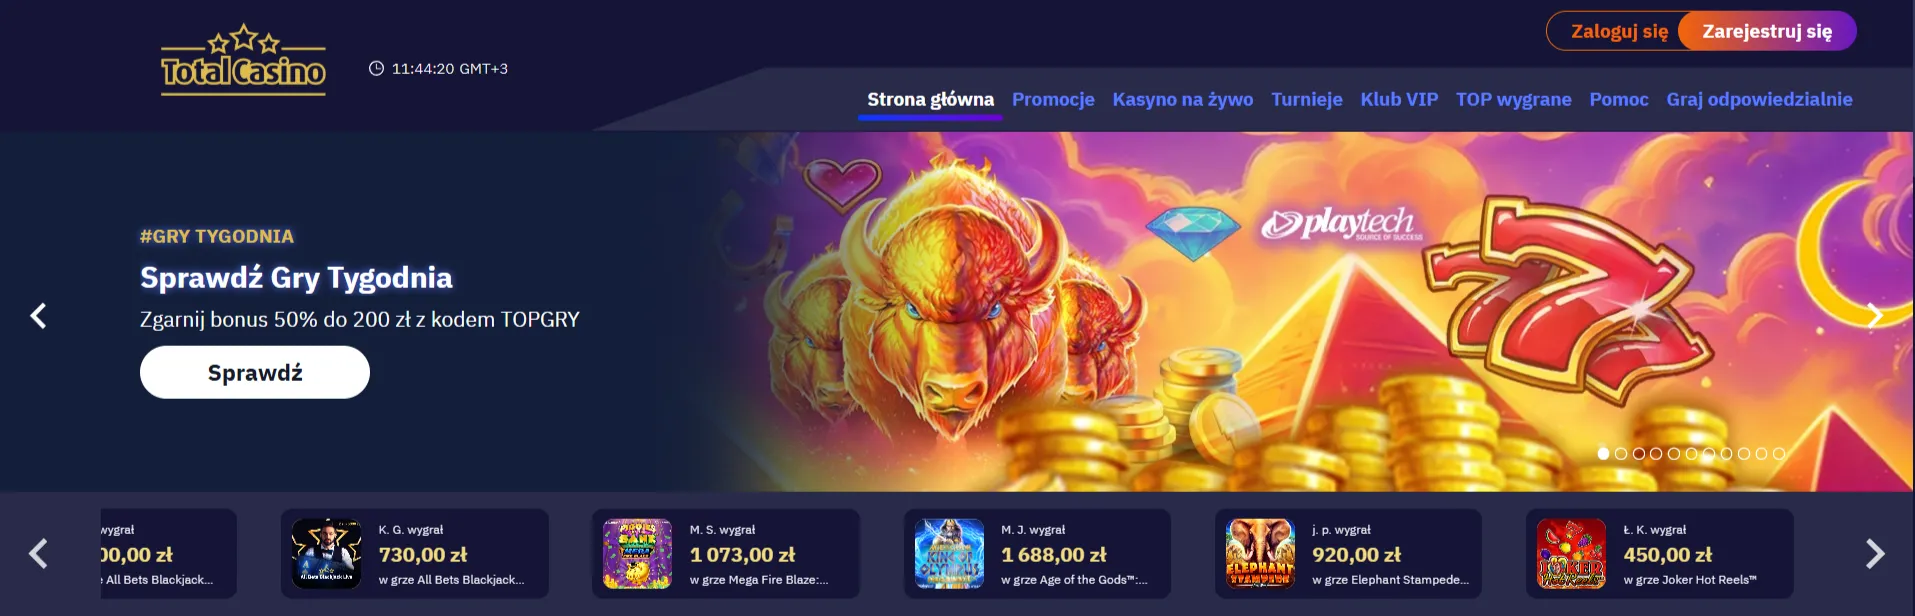1915x616 pixels.
Task: Open the All Bets Blackjack game icon
Action: pyautogui.click(x=326, y=553)
